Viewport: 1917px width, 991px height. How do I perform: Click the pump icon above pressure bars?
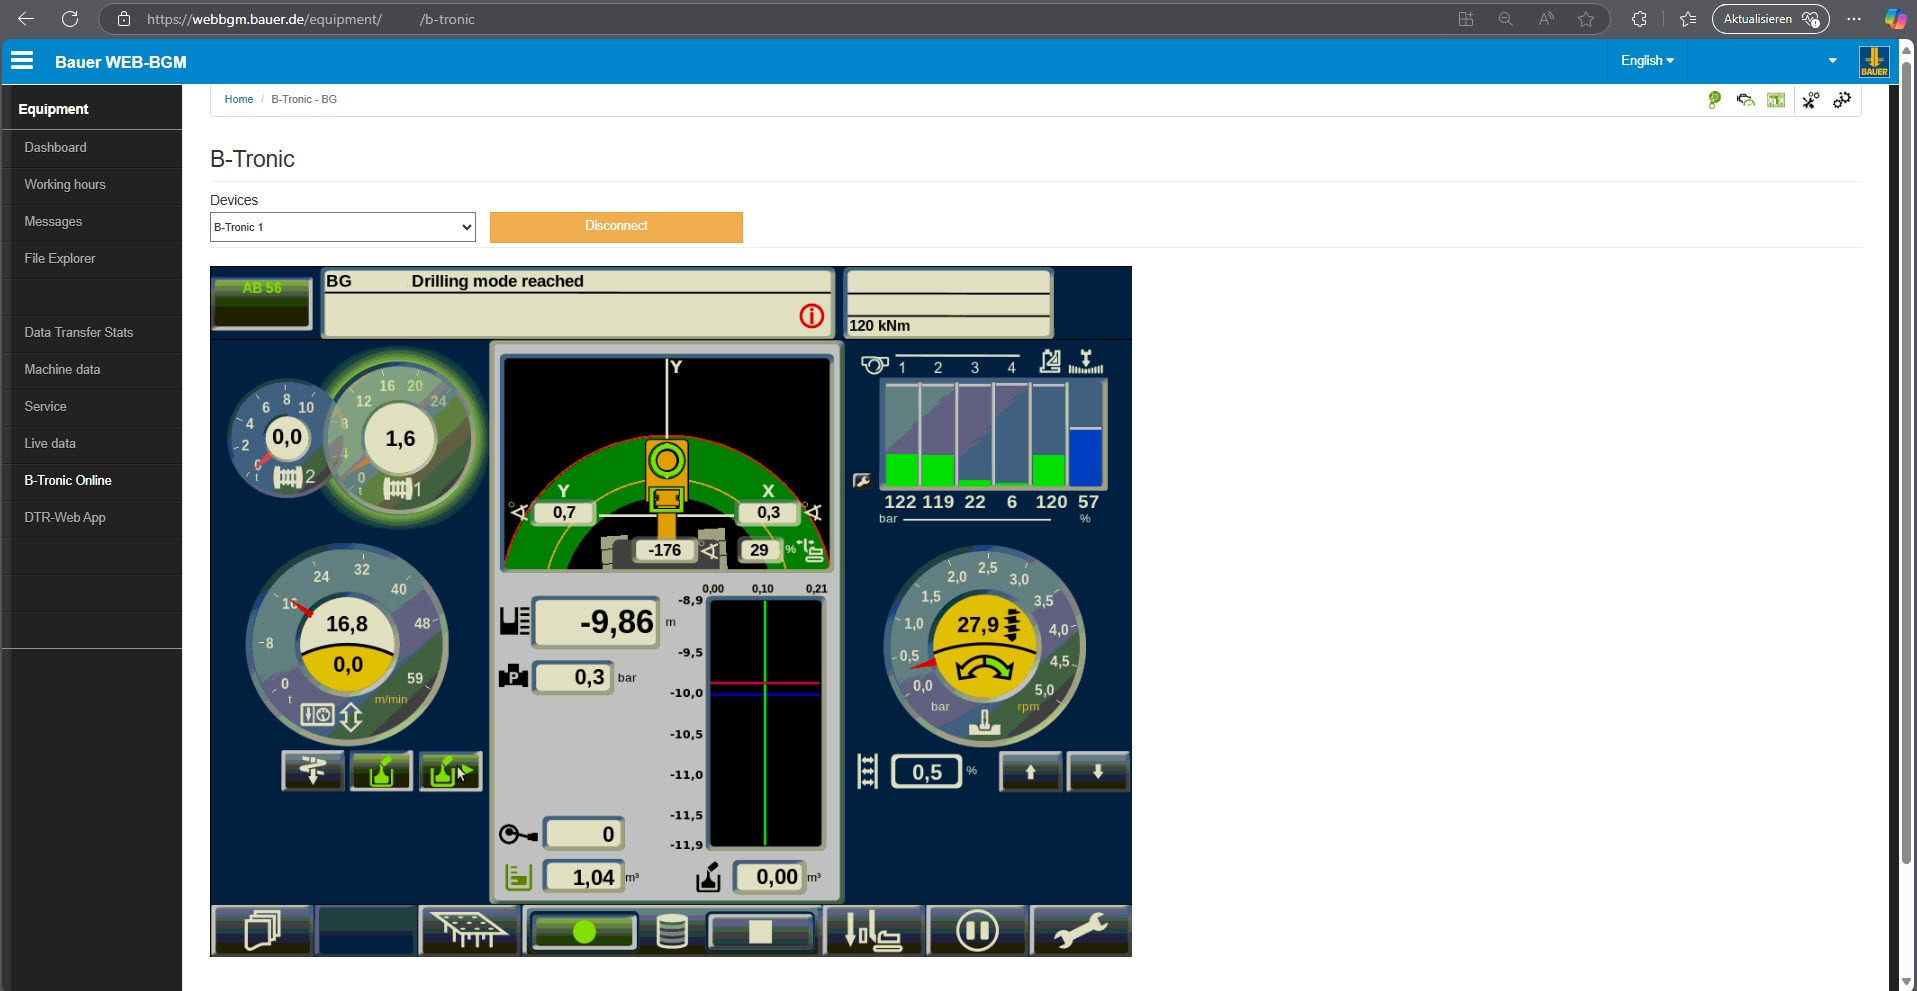click(875, 365)
